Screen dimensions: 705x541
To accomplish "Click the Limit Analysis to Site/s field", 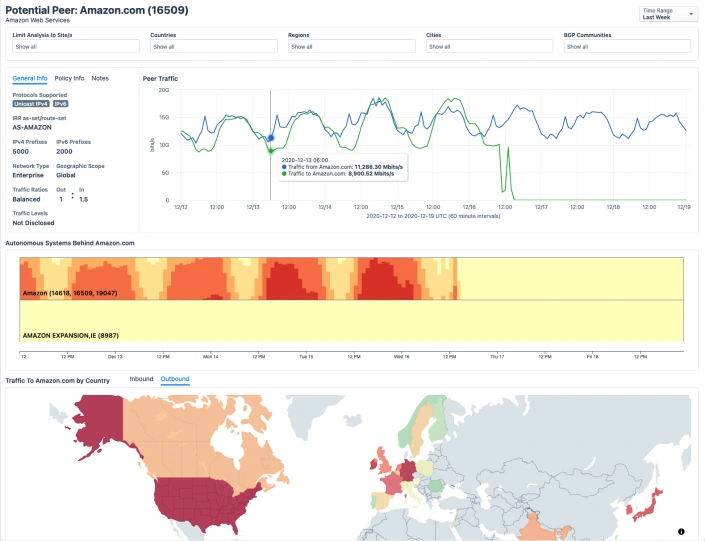I will pos(76,46).
